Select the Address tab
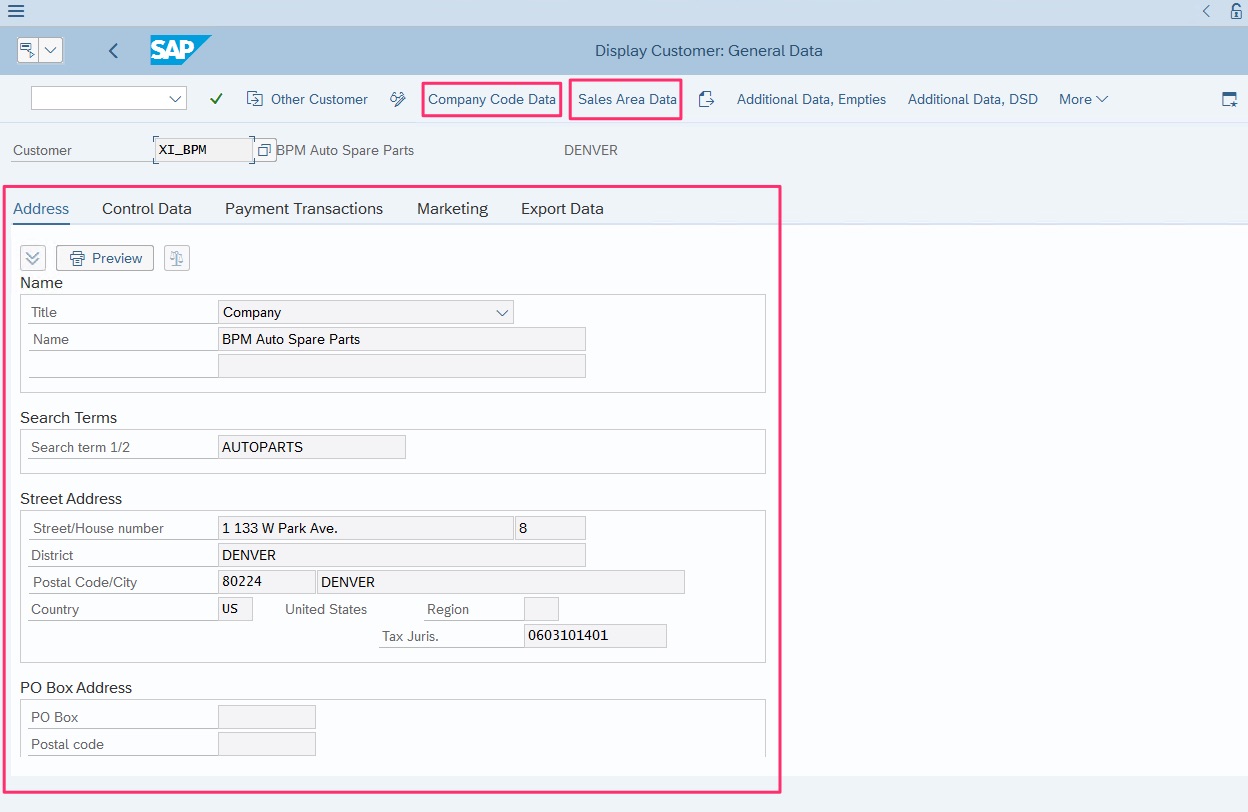Screen dimensions: 1248x812 (x=41, y=208)
